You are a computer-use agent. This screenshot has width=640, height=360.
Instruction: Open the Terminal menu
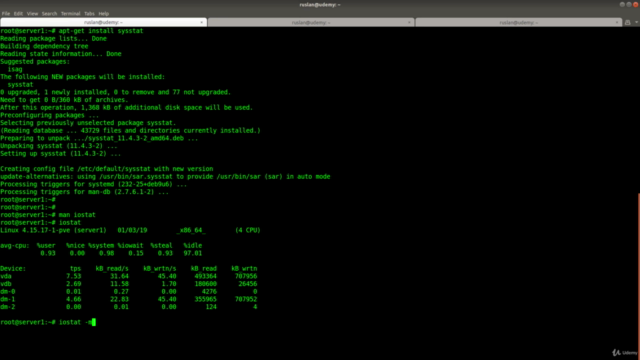pyautogui.click(x=71, y=13)
